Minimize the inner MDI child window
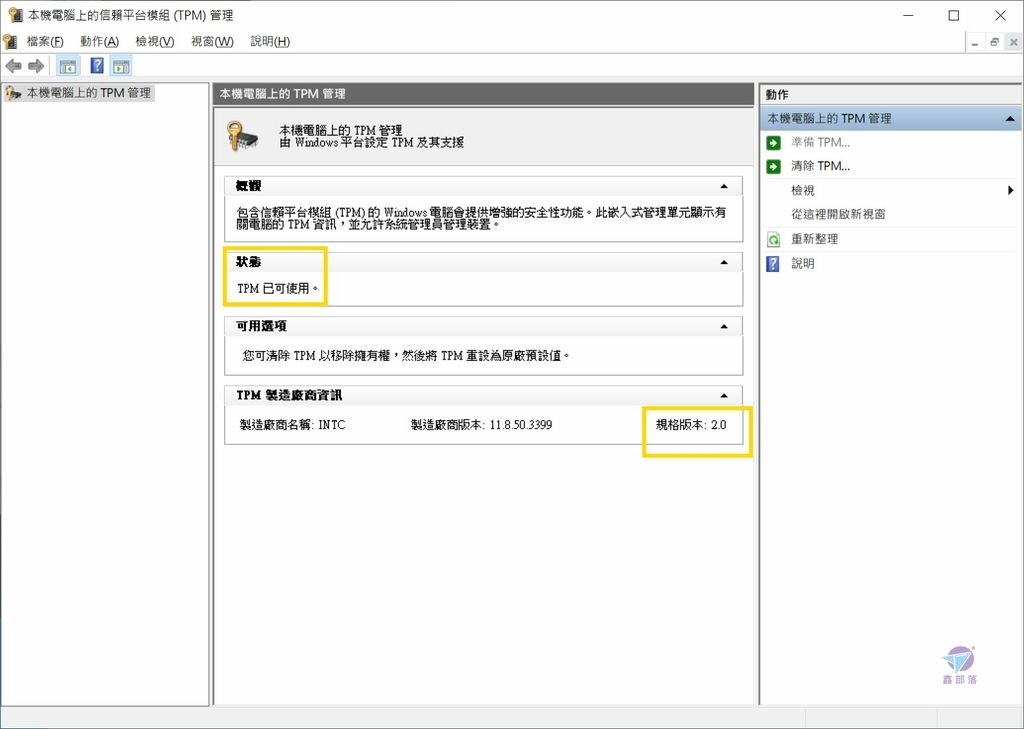This screenshot has height=729, width=1024. click(x=975, y=42)
